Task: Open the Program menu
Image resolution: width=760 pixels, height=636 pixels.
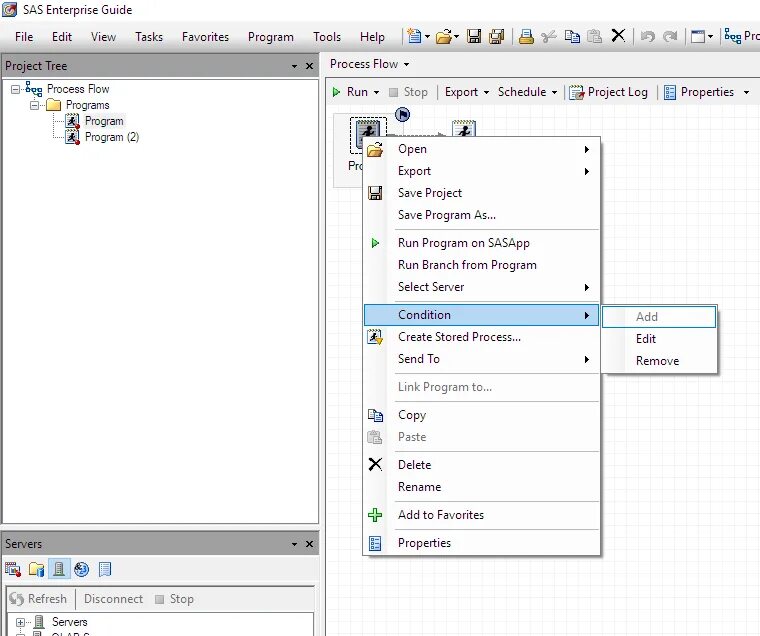Action: pos(270,37)
